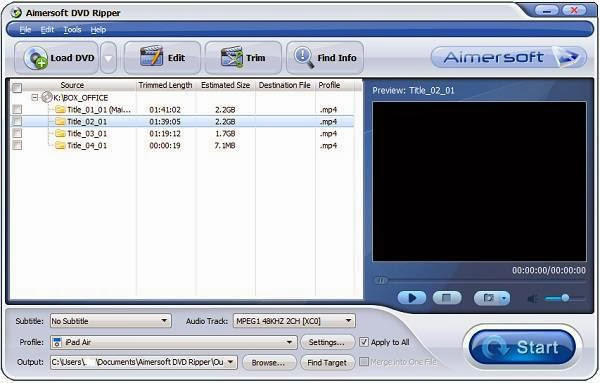This screenshot has height=383, width=600.
Task: Select the Title_01_01 (Mai... row
Action: 183,110
